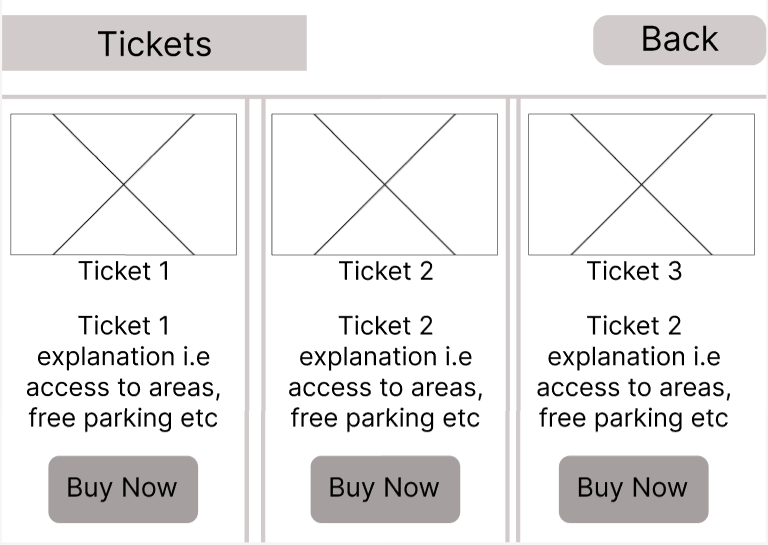This screenshot has width=768, height=545.
Task: Click "free parking etc" in third card
Action: point(633,418)
